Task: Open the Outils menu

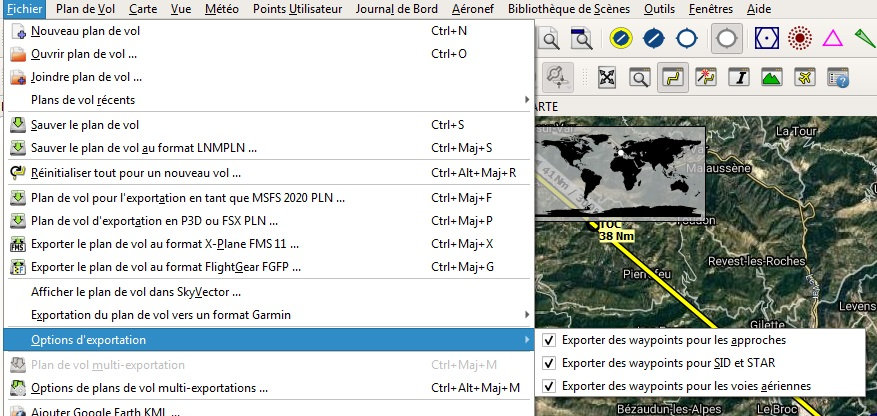Action: pyautogui.click(x=659, y=9)
